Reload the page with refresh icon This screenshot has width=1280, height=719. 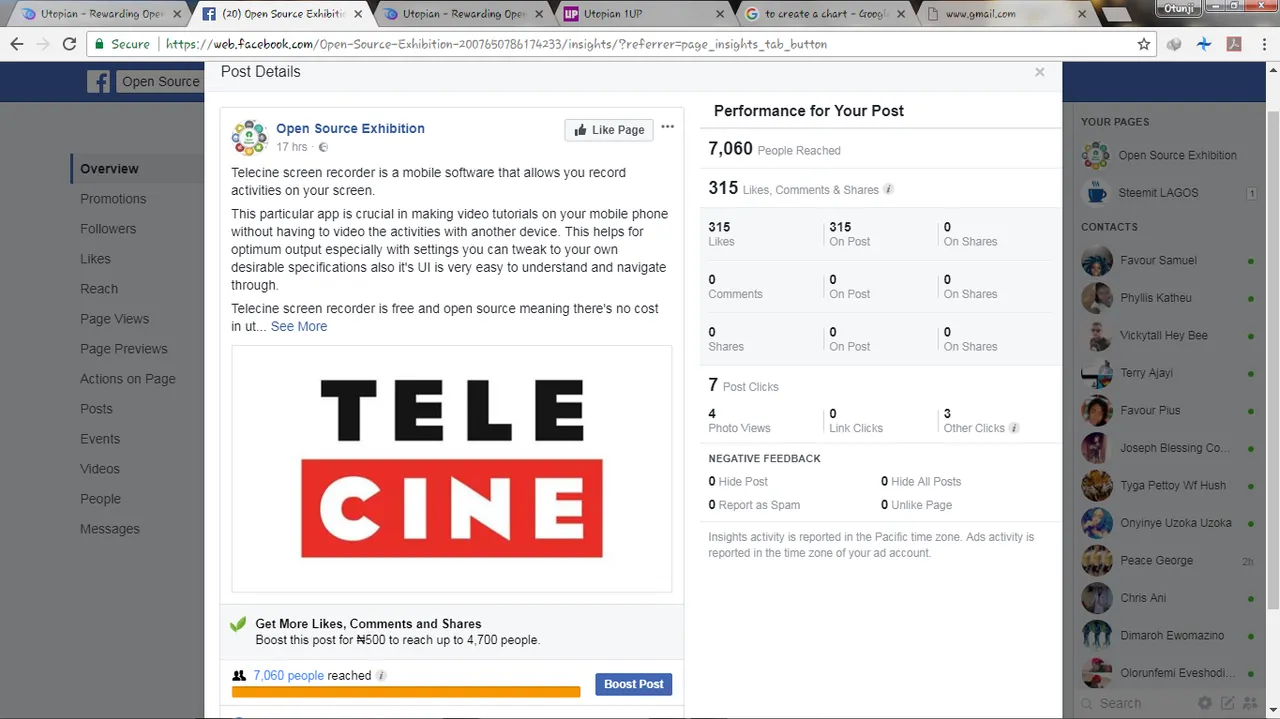69,44
